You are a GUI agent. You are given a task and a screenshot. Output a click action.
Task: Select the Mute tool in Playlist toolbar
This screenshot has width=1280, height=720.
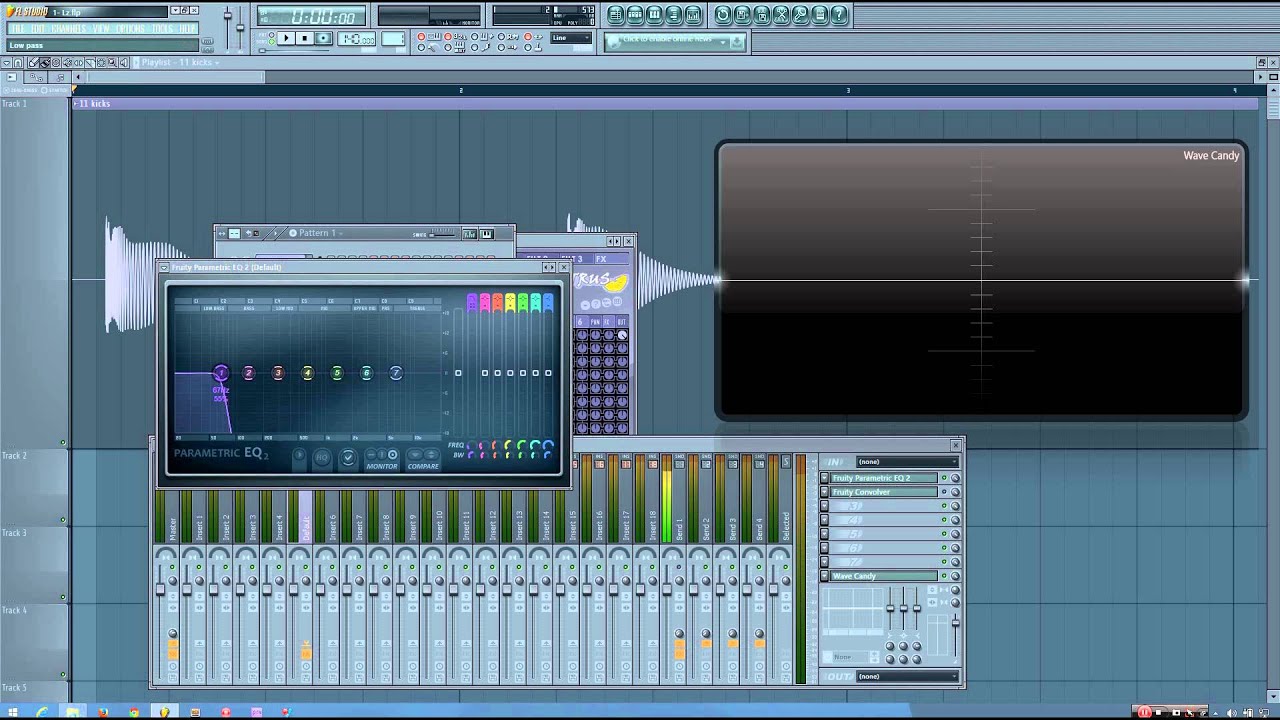[67, 62]
